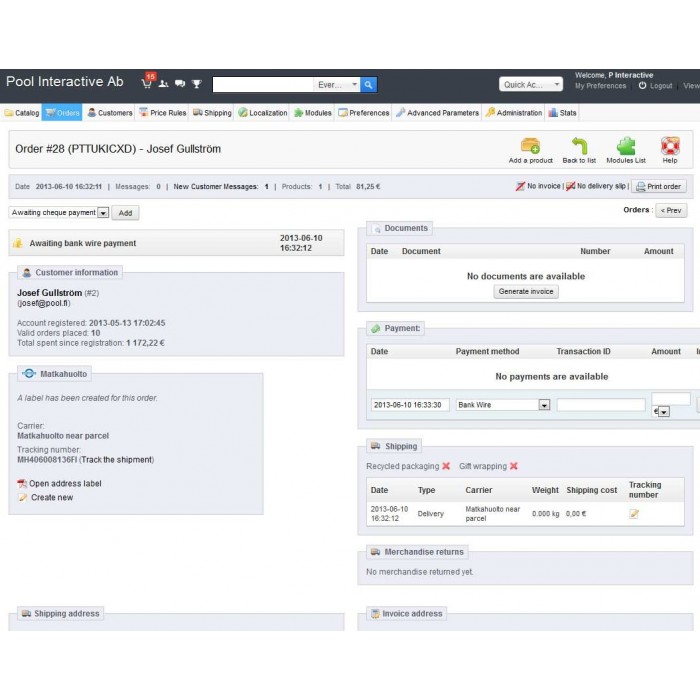Open the Bank Wire payment method dropdown

point(503,405)
